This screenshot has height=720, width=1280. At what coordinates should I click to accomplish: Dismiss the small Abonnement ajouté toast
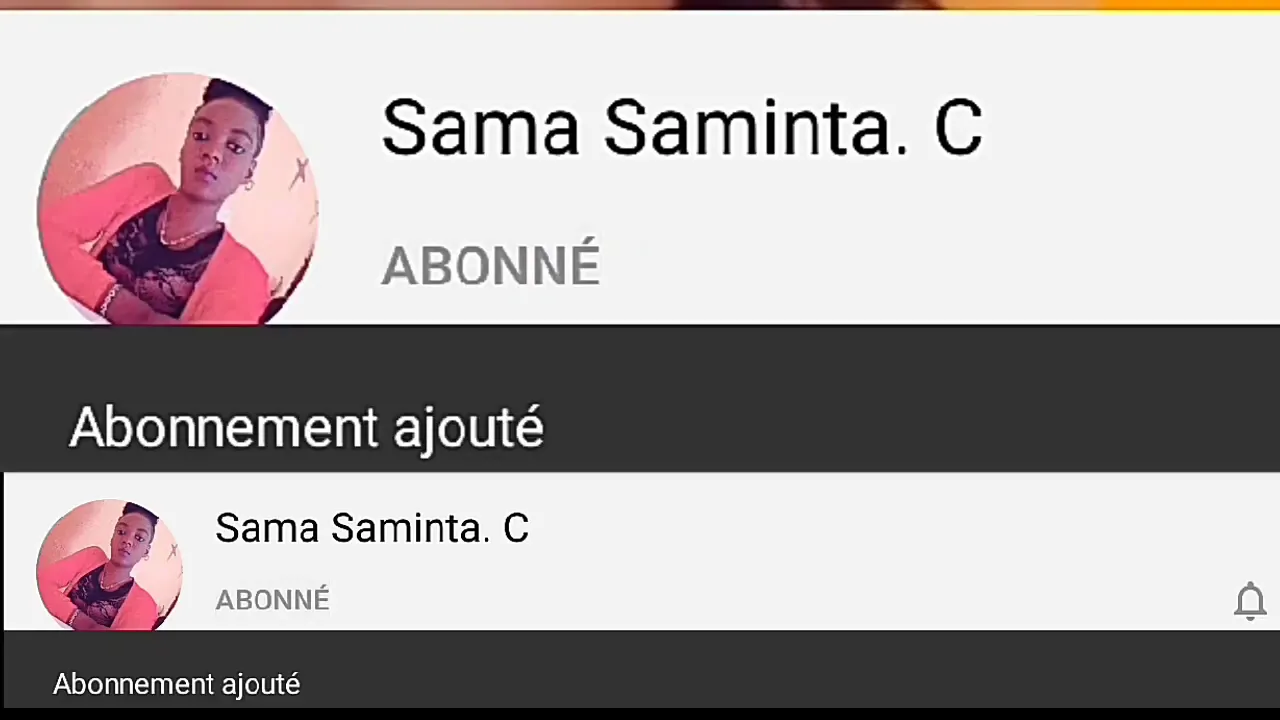176,684
